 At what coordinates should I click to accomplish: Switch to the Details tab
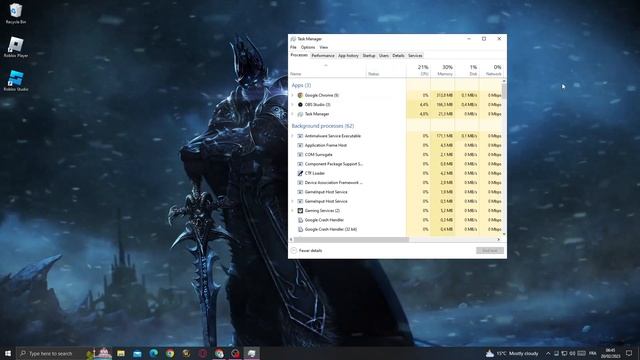398,56
